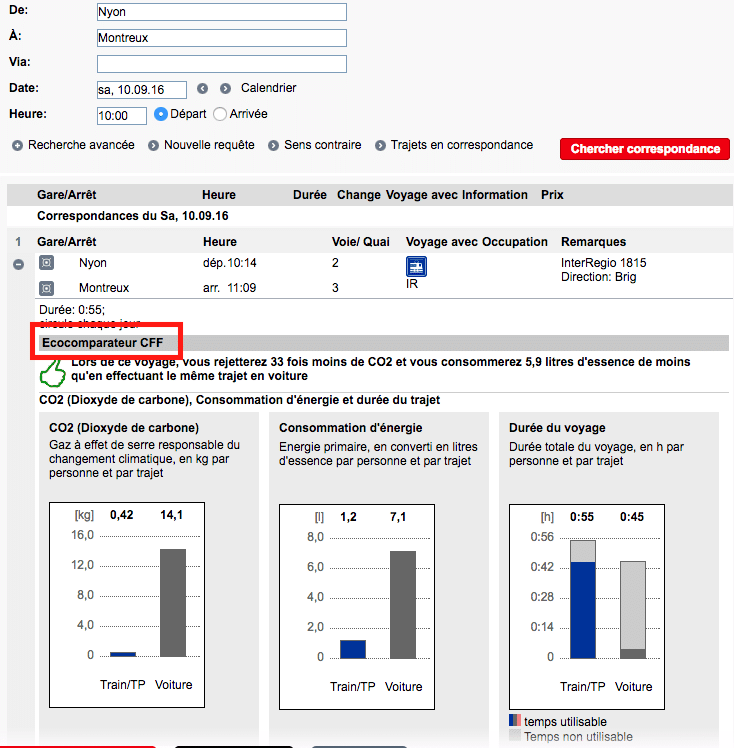This screenshot has width=734, height=748.
Task: Click the temps utilisable legend swatch
Action: pyautogui.click(x=515, y=720)
